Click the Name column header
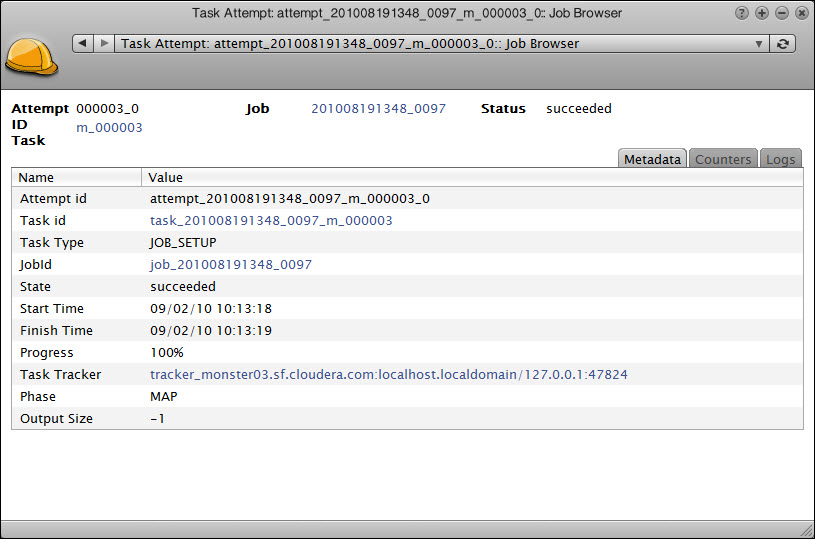The height and width of the screenshot is (539, 815). tap(37, 177)
